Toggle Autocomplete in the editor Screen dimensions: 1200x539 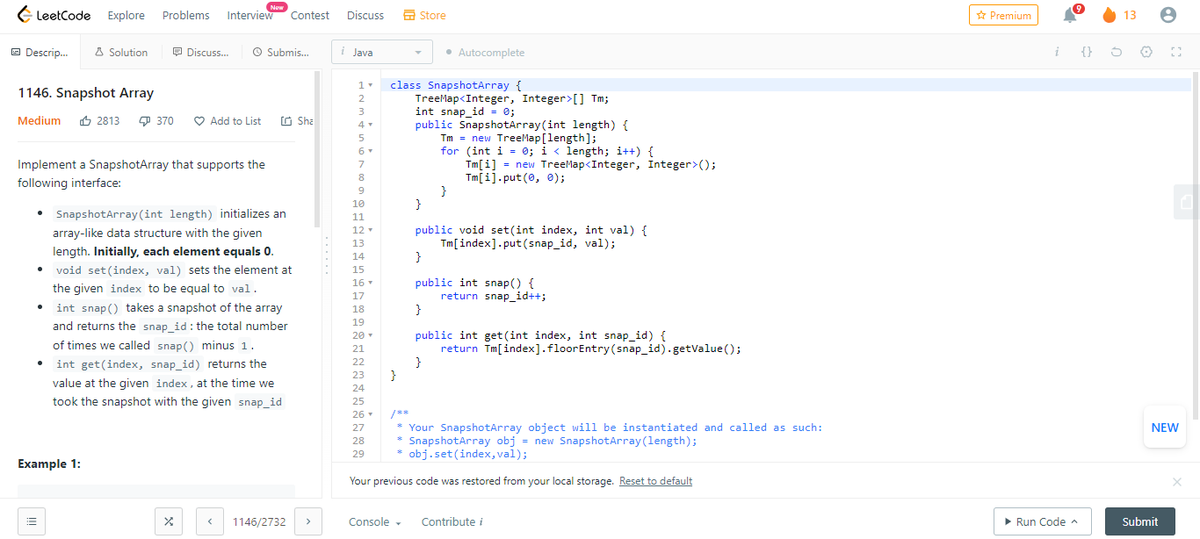pyautogui.click(x=484, y=52)
